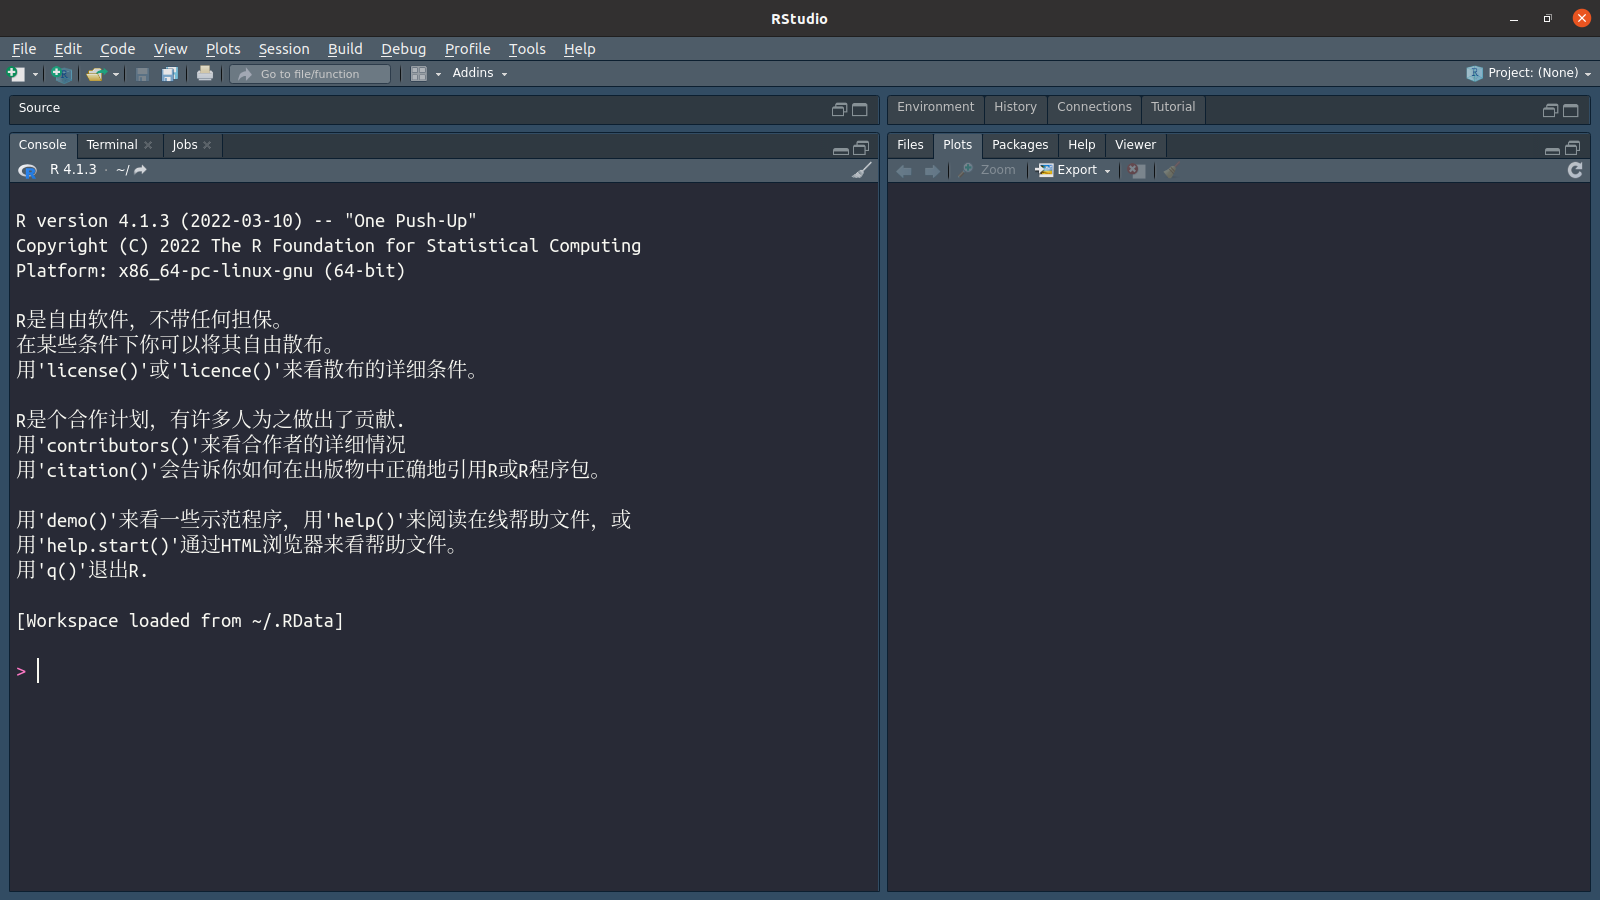The image size is (1600, 900).
Task: Maximize the Environment pane
Action: coord(1570,110)
